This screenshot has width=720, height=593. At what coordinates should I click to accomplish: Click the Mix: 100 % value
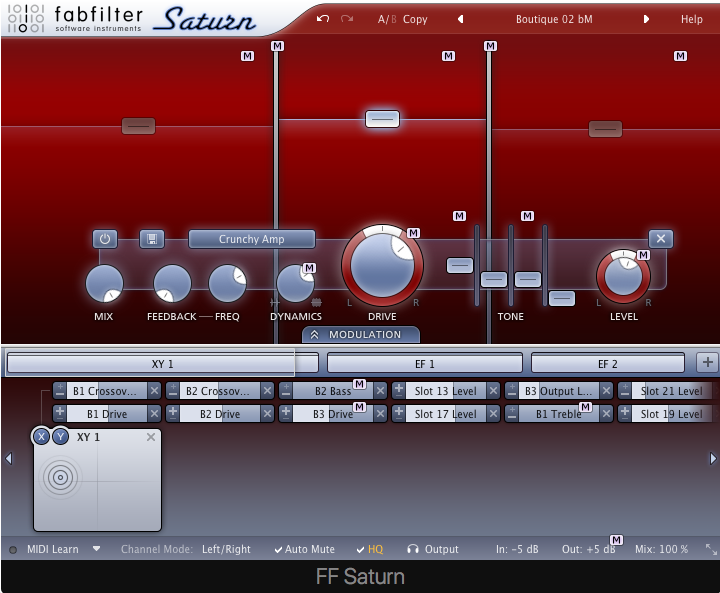tap(662, 549)
